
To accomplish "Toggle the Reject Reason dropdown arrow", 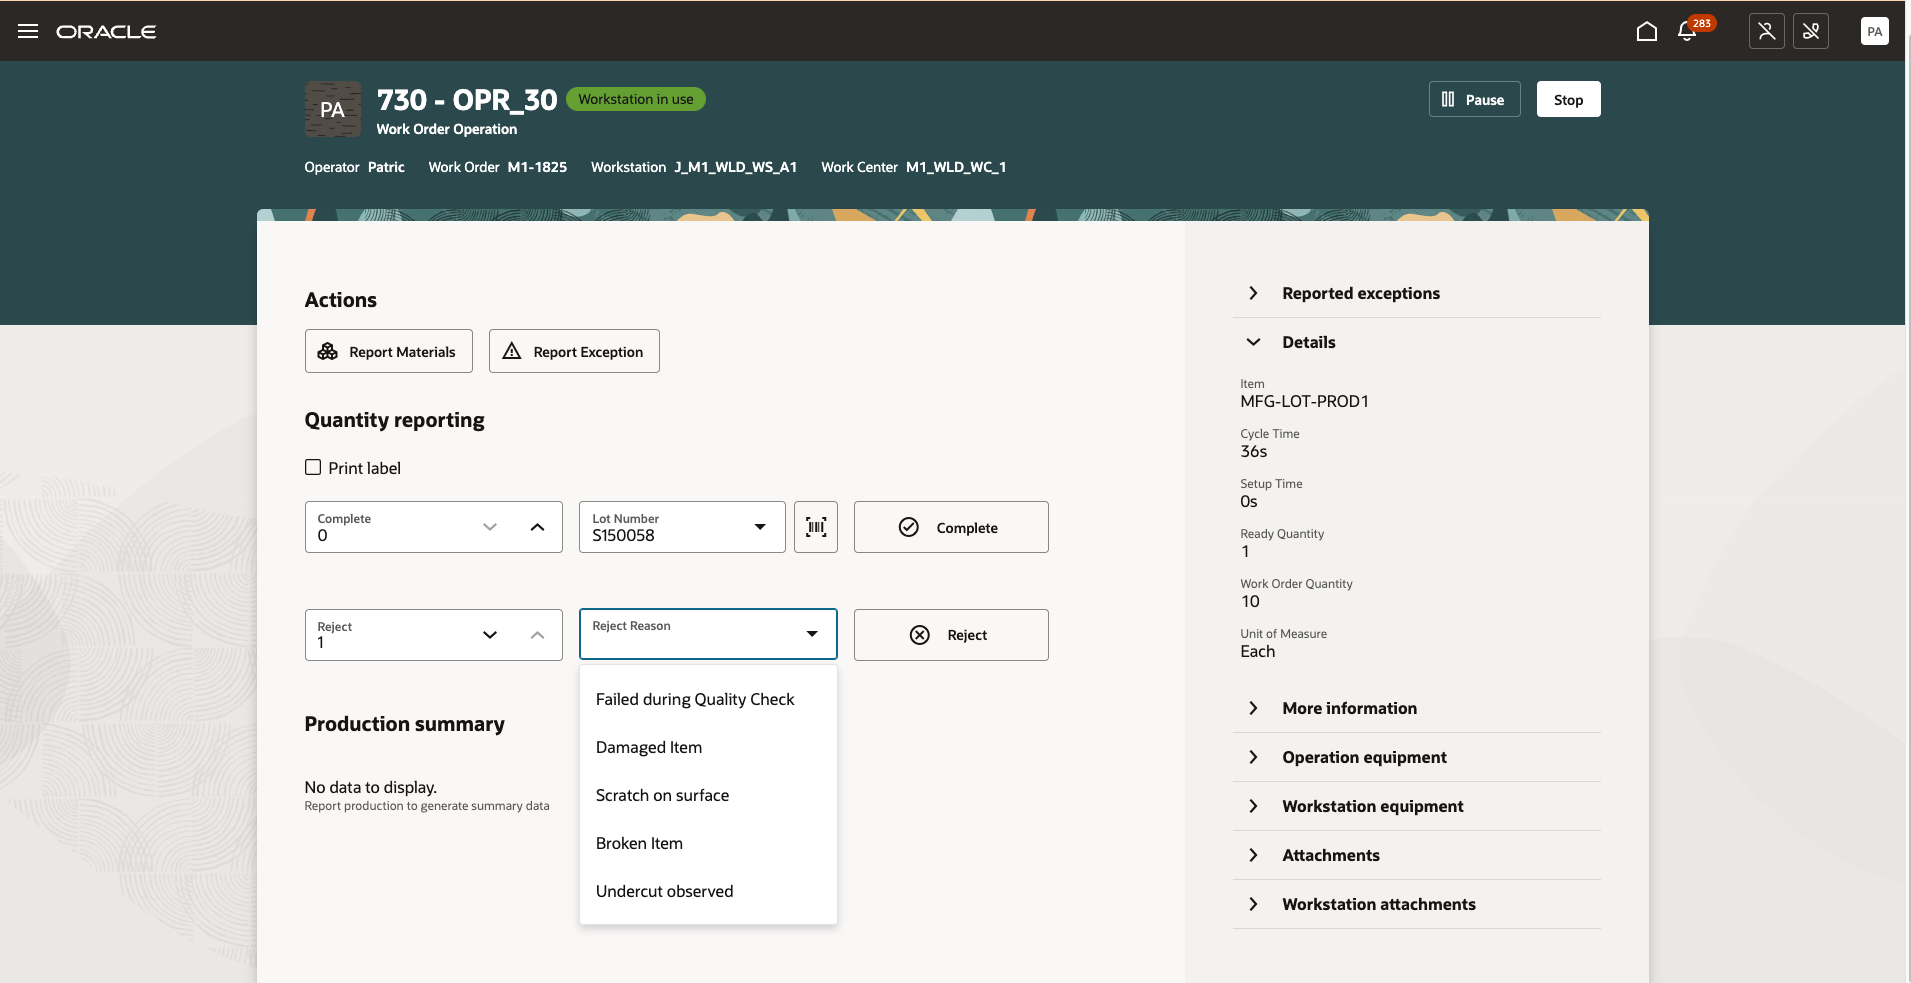I will (812, 634).
